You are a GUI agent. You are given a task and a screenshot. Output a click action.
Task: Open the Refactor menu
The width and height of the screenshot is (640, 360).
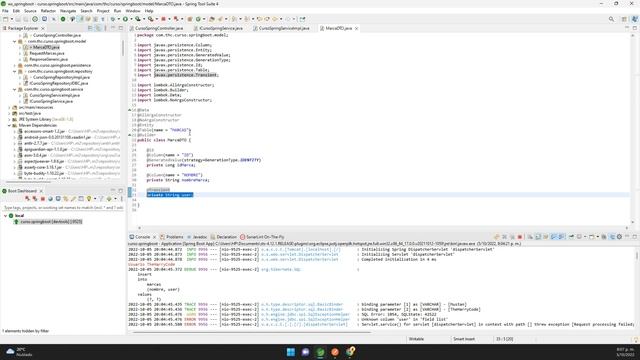point(48,11)
